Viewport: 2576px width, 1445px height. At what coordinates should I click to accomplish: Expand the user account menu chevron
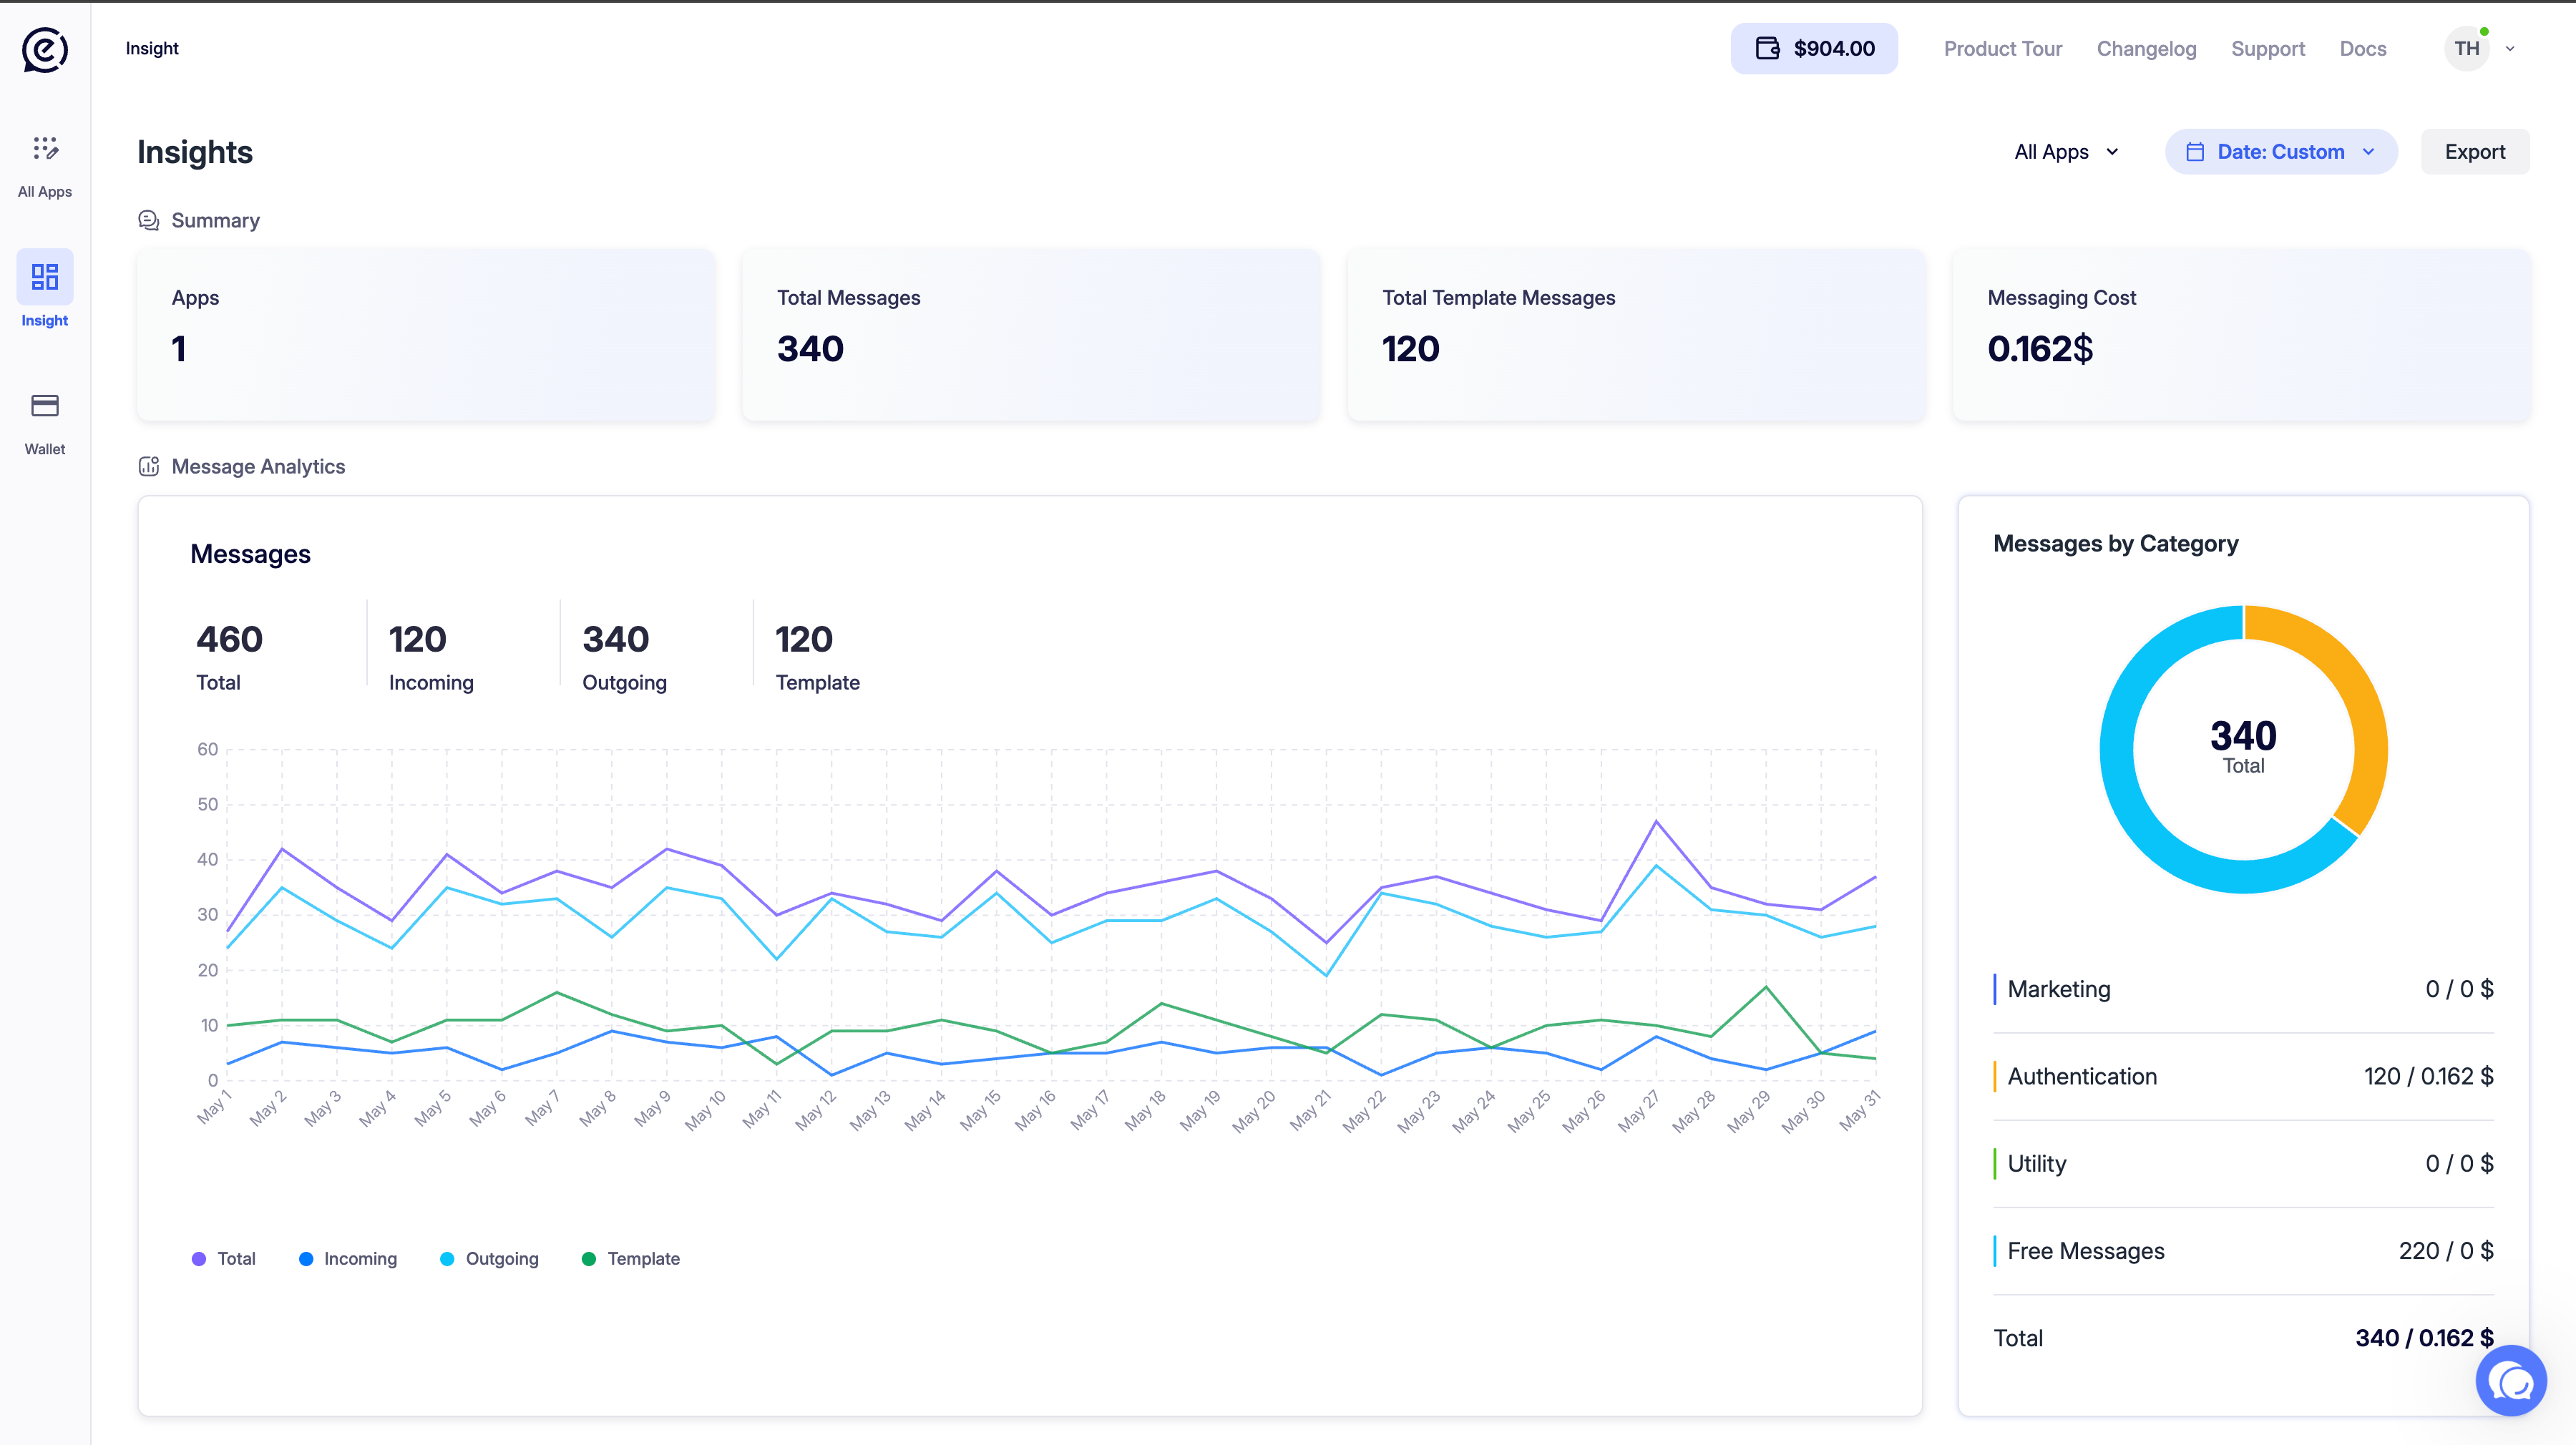pos(2510,49)
